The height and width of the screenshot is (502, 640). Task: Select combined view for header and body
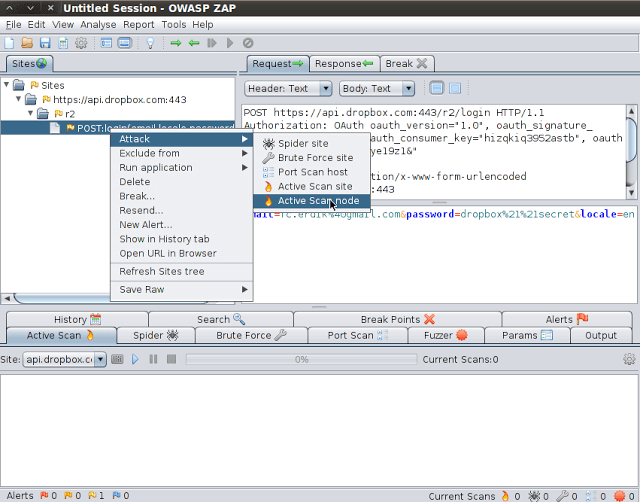(455, 88)
